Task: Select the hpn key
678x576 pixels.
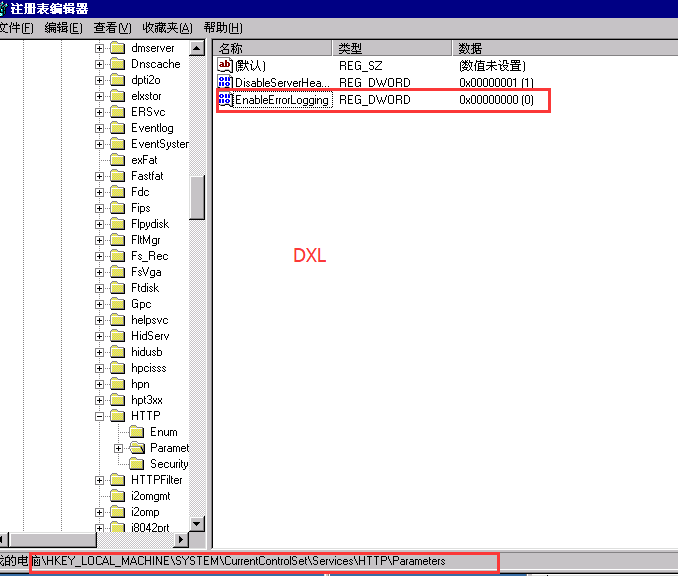Action: [x=140, y=384]
